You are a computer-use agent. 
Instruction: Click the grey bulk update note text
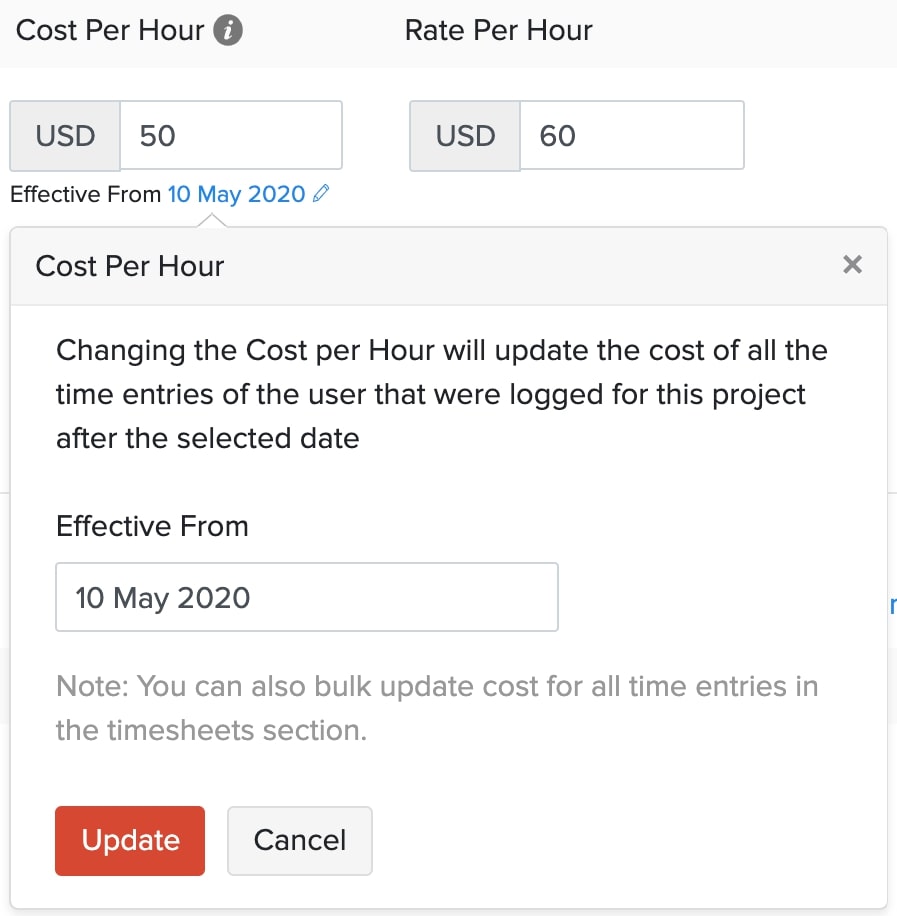click(437, 708)
